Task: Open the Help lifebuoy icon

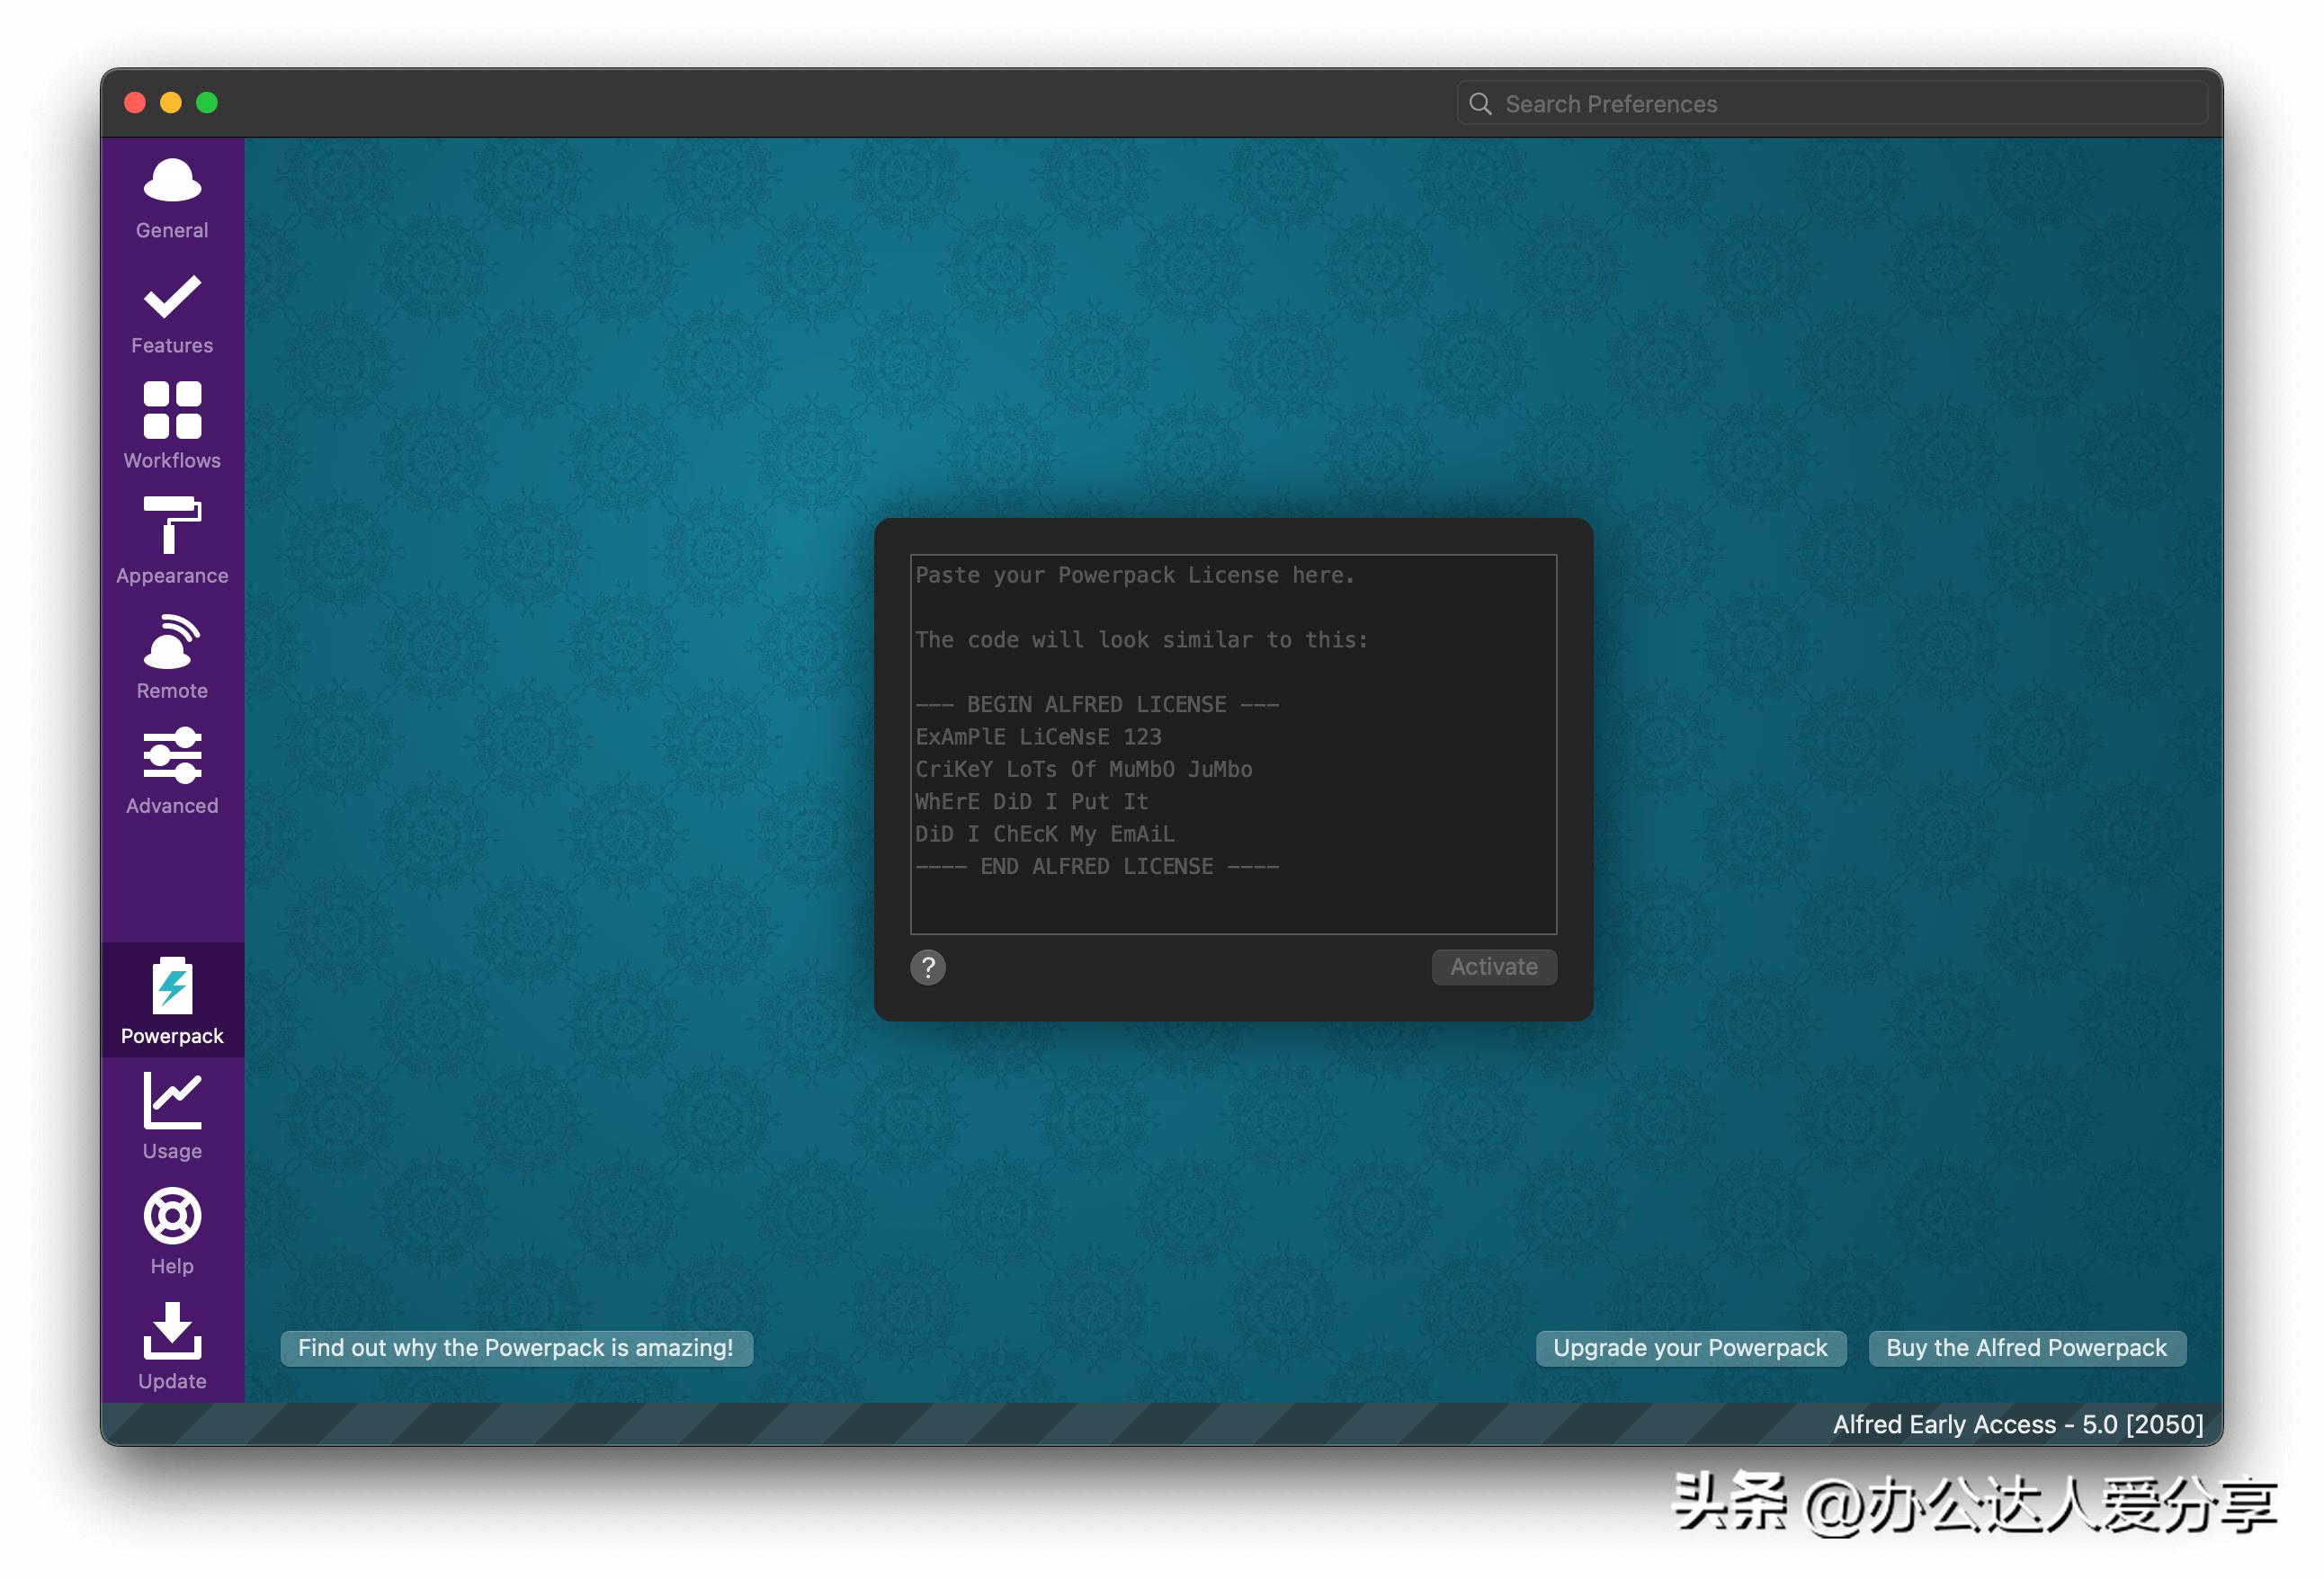Action: [172, 1216]
